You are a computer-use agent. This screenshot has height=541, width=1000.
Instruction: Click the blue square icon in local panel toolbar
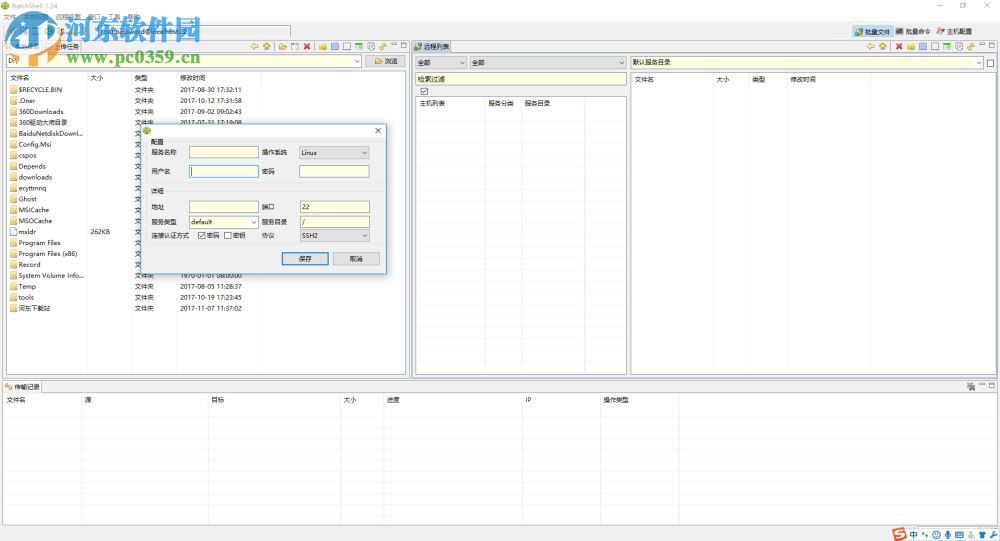[335, 47]
